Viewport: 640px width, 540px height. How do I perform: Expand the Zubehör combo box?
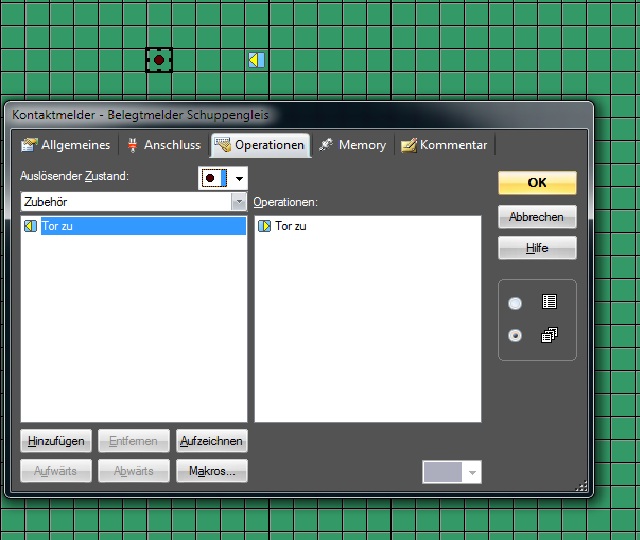[x=238, y=202]
